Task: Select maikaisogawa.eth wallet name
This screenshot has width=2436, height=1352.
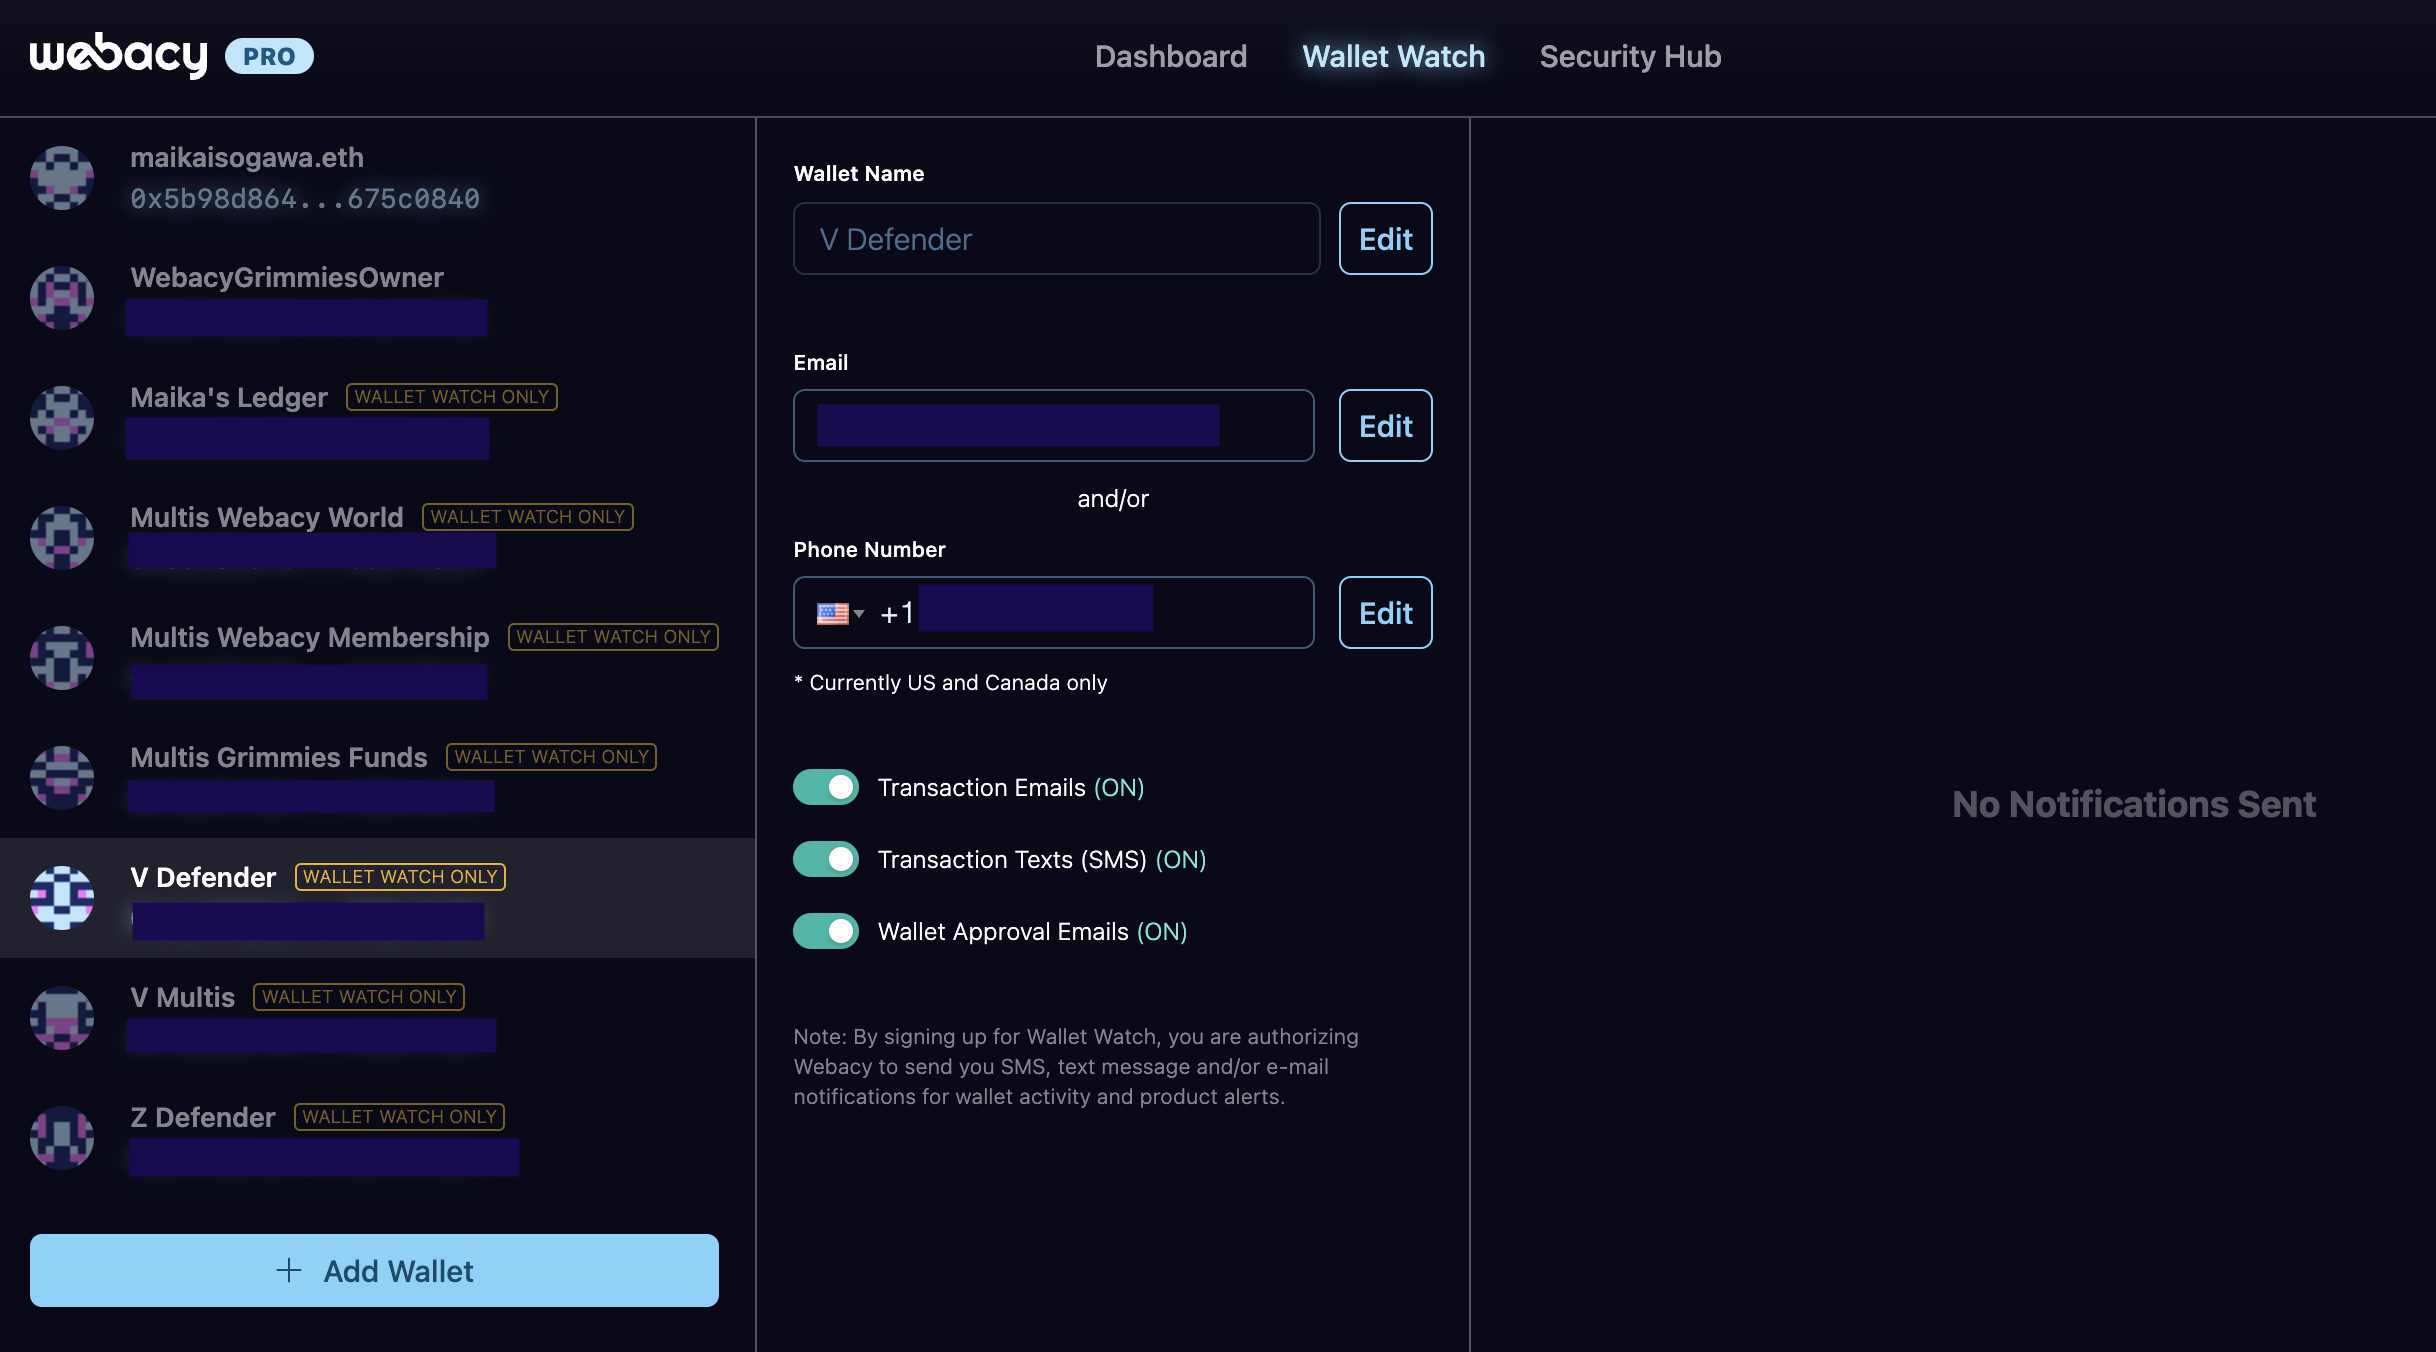Action: coord(247,158)
